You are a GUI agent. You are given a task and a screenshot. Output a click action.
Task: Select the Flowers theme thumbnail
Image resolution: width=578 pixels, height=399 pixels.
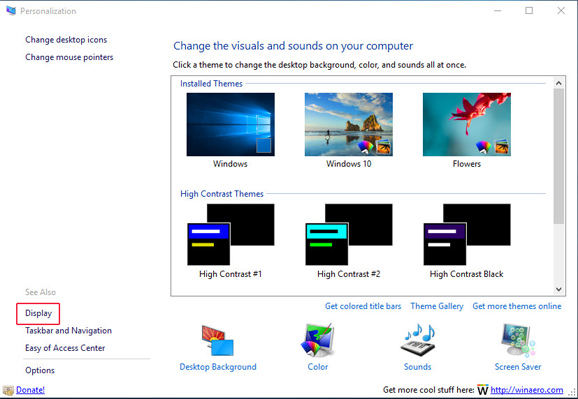[x=467, y=124]
